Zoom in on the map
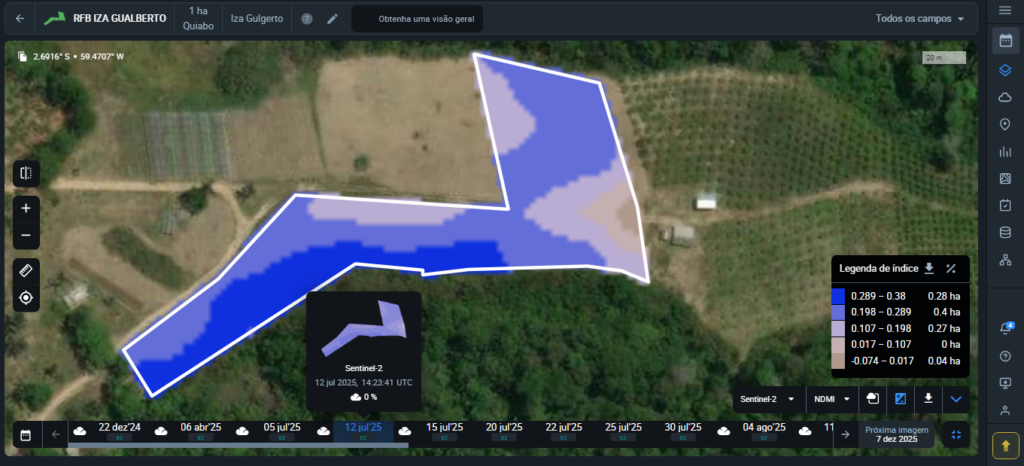Viewport: 1024px width, 466px height. tap(25, 207)
